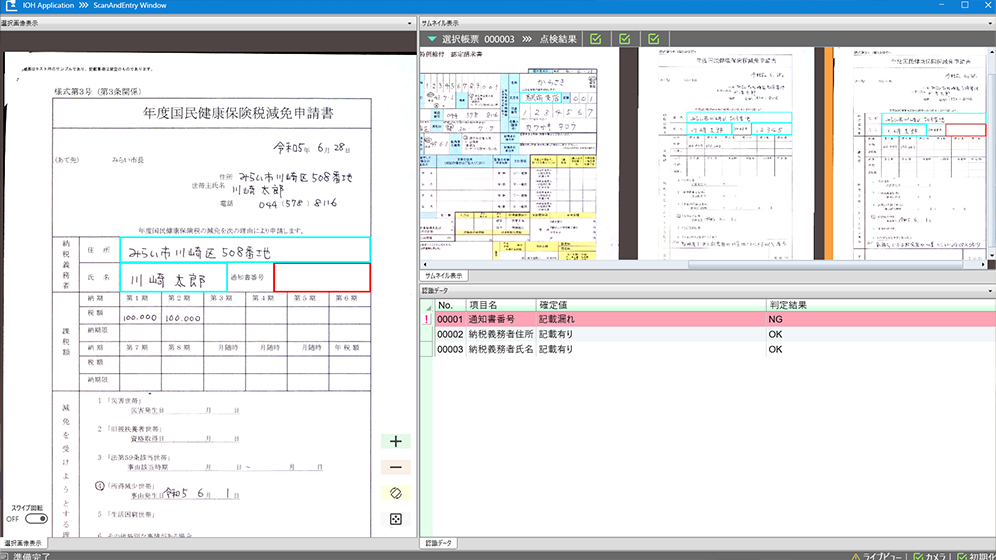Image resolution: width=996 pixels, height=560 pixels.
Task: Open the 認識データ panel dropdown arrow
Action: [x=988, y=290]
